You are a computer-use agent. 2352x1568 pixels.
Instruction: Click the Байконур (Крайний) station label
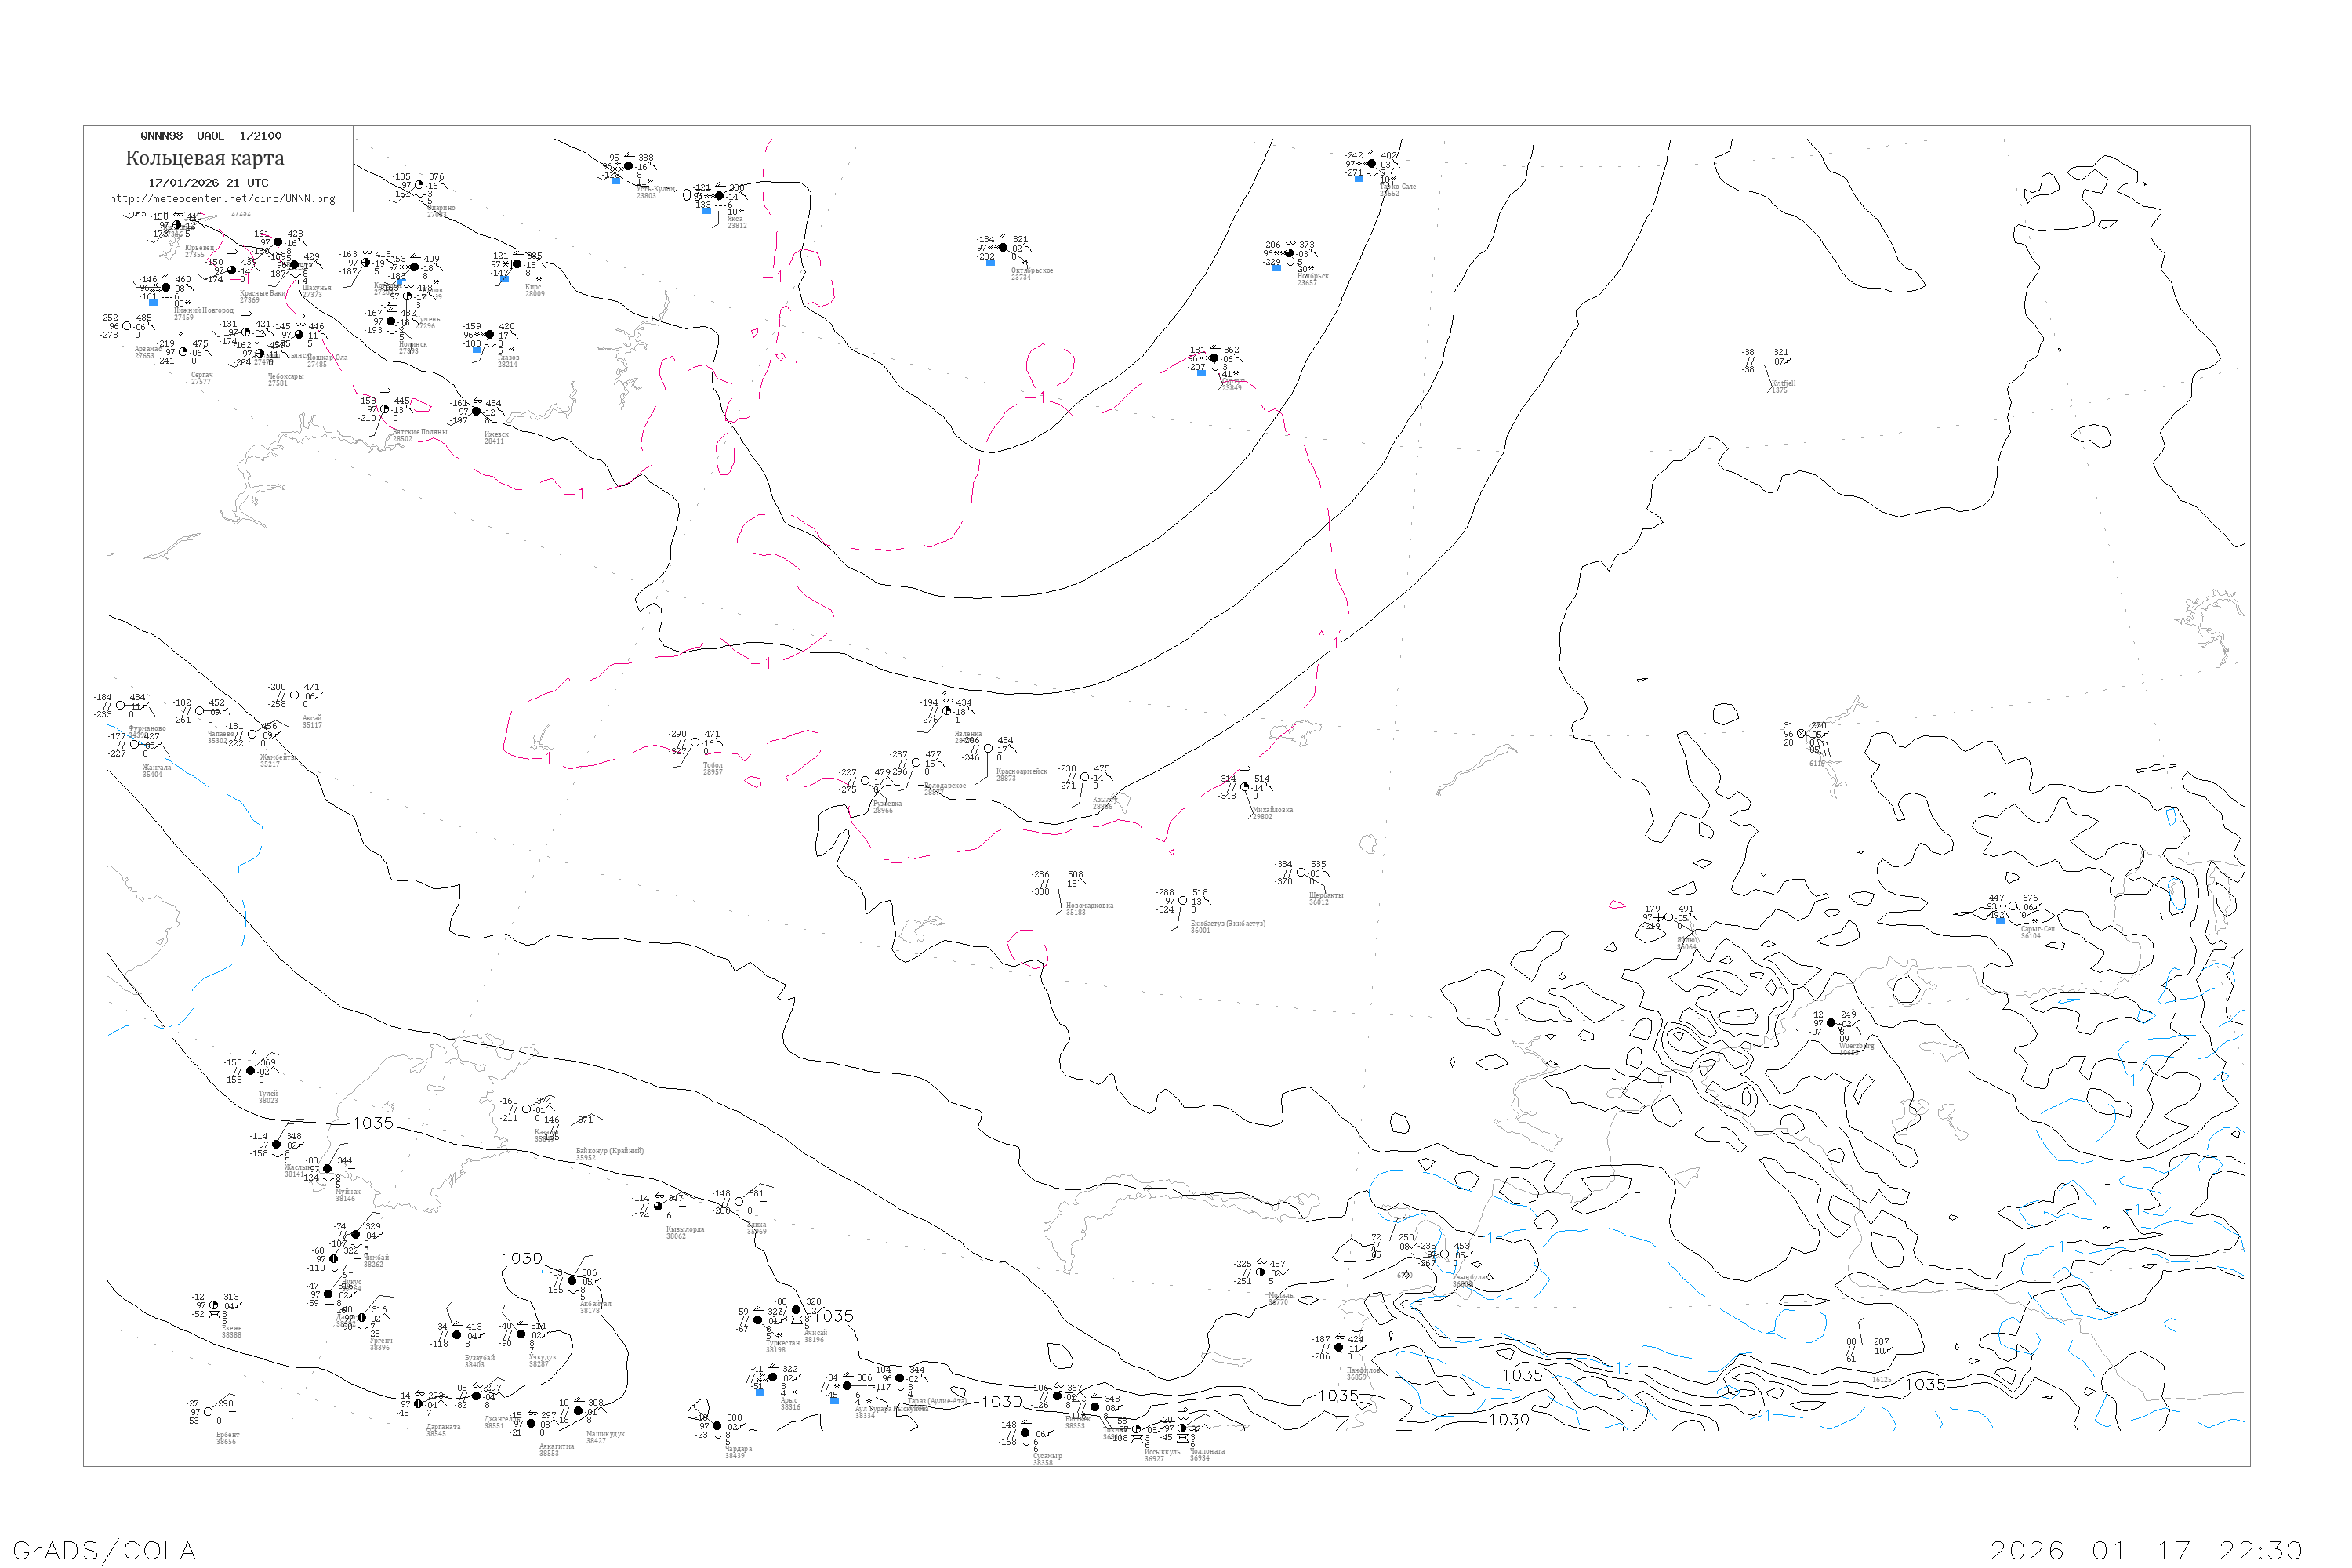tap(609, 1151)
